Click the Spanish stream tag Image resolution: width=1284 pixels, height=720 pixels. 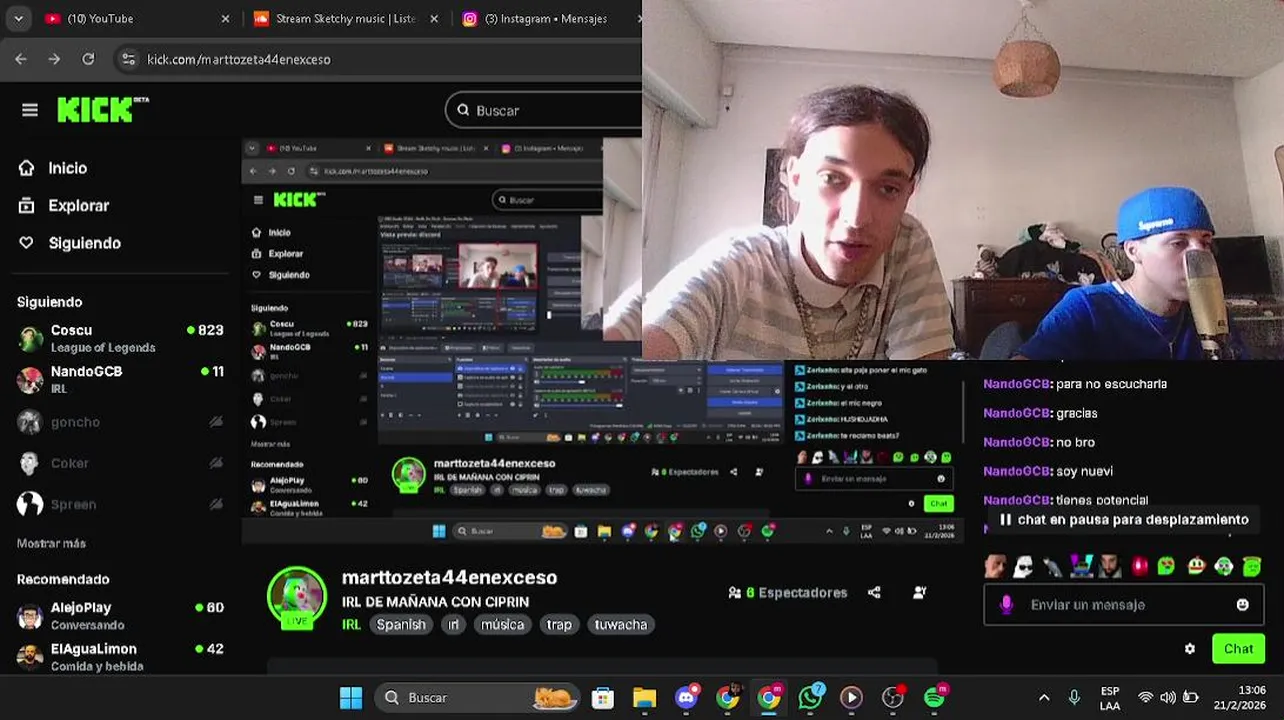point(401,624)
